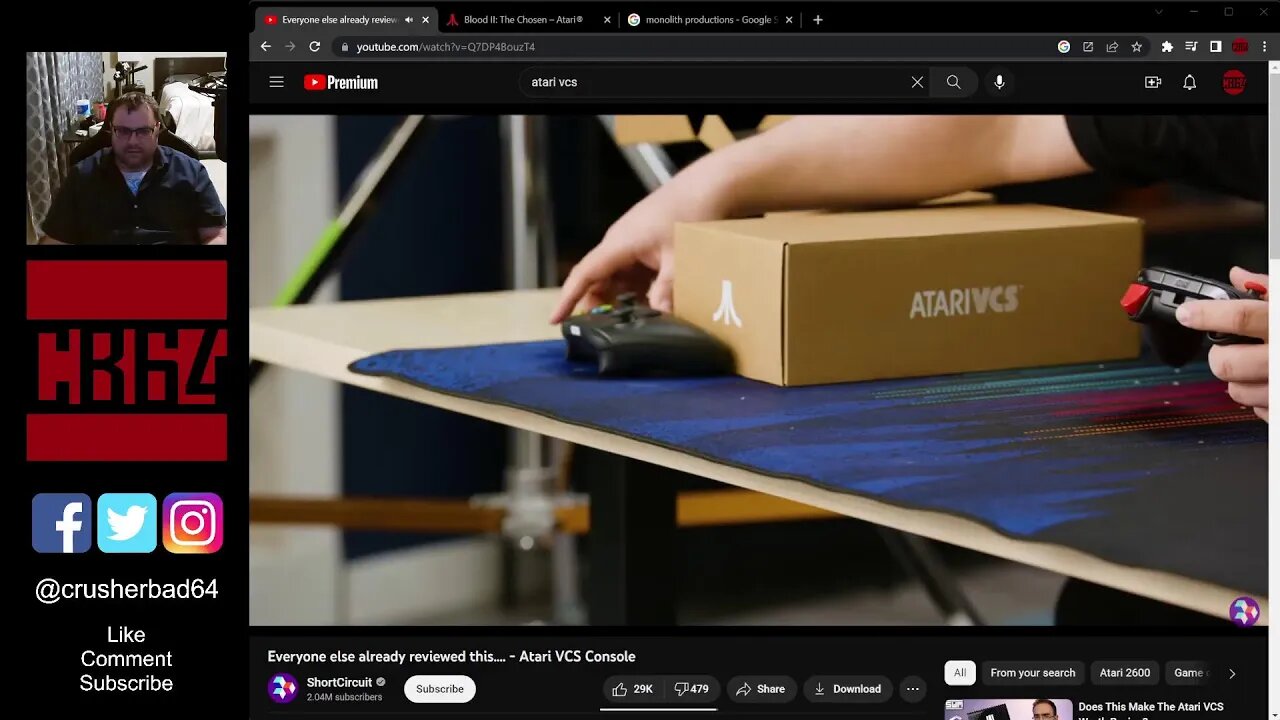Open 'Does This Make The Atari VCS' video thumbnail
This screenshot has width=1280, height=720.
click(x=1008, y=709)
